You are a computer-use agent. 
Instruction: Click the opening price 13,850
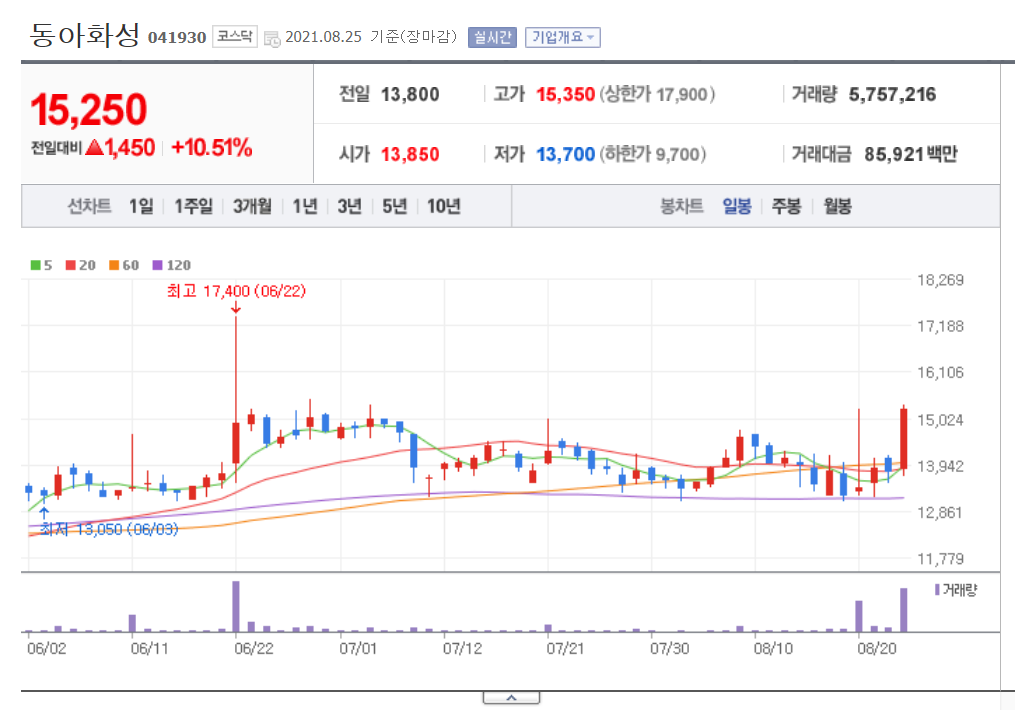point(410,154)
